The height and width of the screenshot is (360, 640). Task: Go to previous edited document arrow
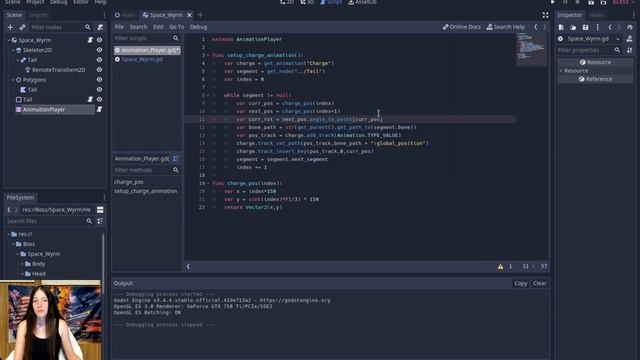[536, 27]
